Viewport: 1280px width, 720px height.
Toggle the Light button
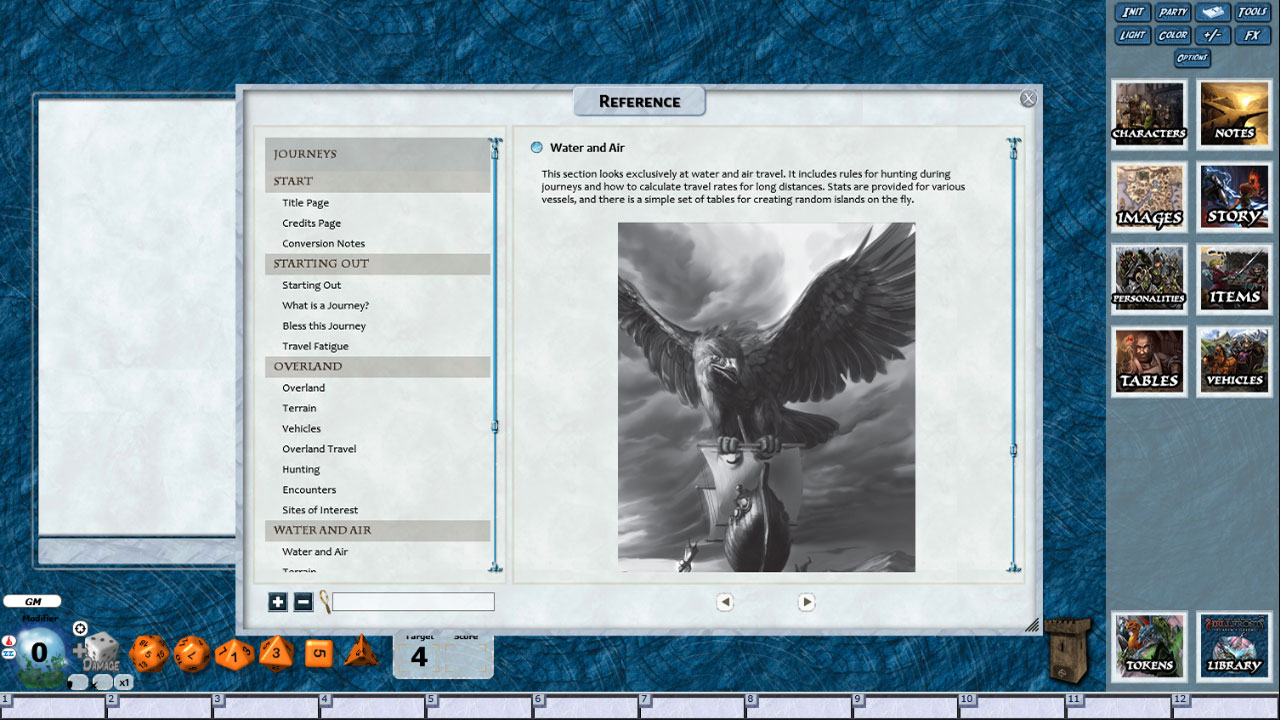[1132, 35]
